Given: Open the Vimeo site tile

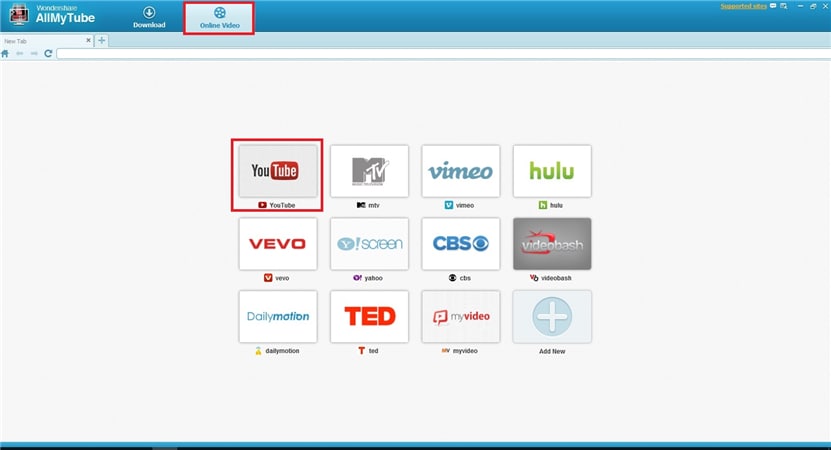Looking at the screenshot, I should pos(461,171).
